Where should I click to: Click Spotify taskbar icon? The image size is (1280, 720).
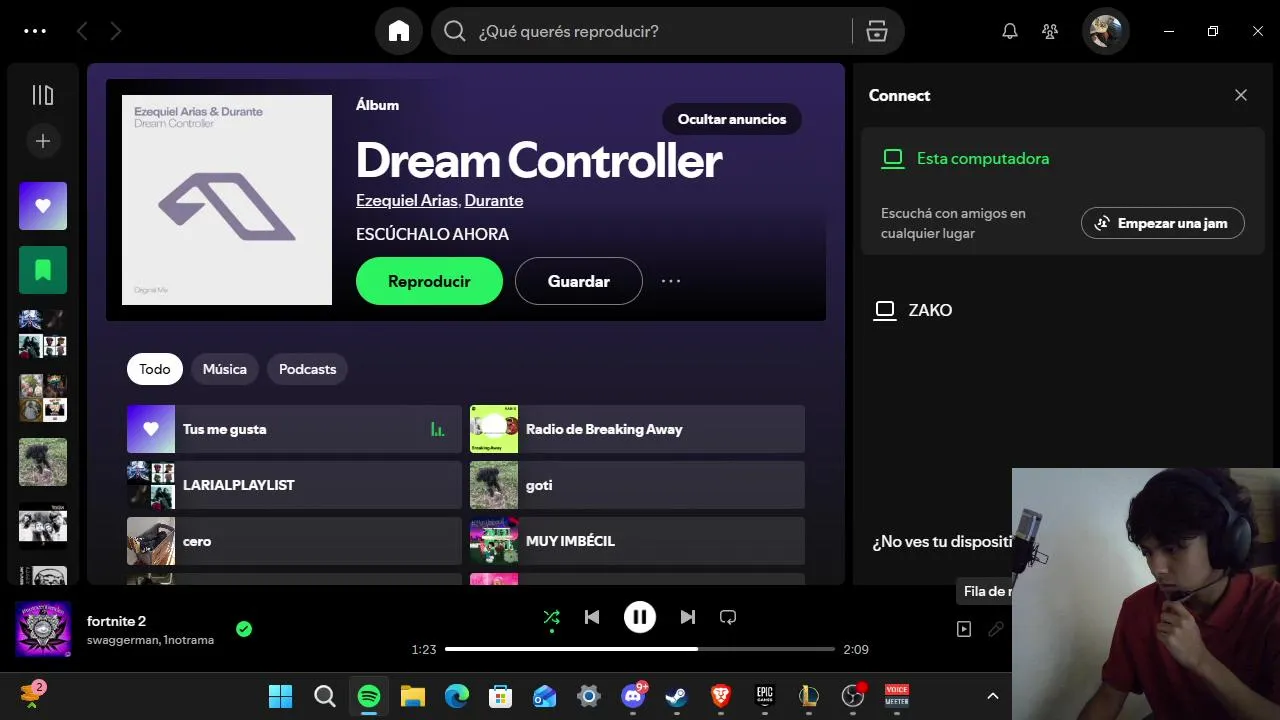coord(369,695)
